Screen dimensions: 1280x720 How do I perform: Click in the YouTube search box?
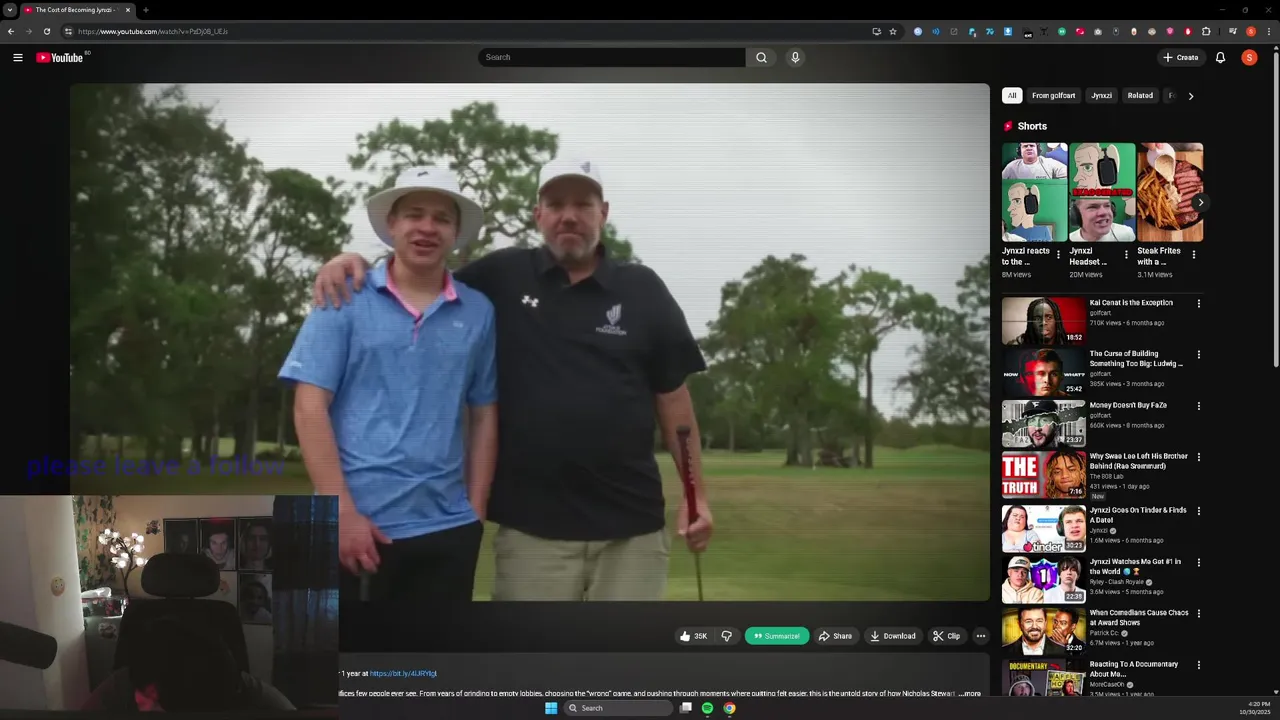611,57
